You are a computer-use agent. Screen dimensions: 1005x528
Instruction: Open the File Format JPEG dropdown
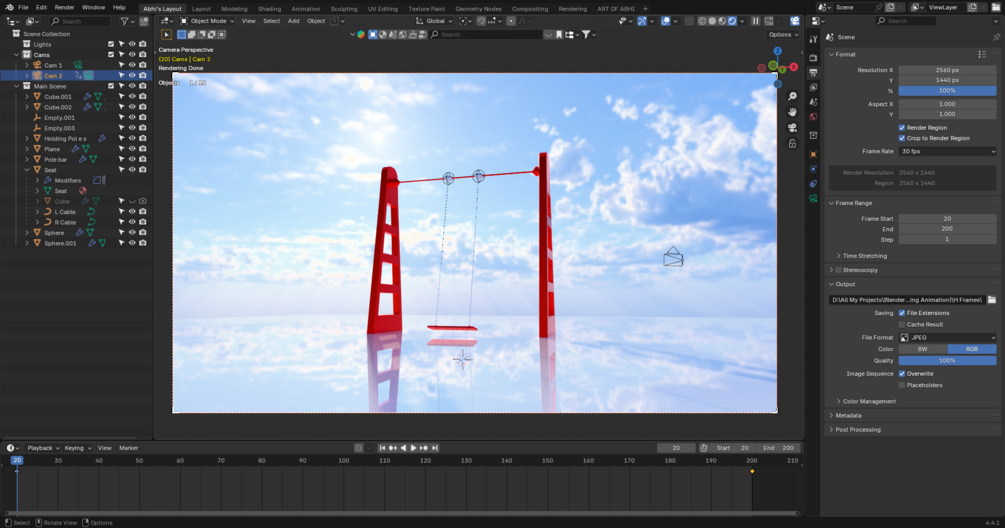tap(947, 338)
